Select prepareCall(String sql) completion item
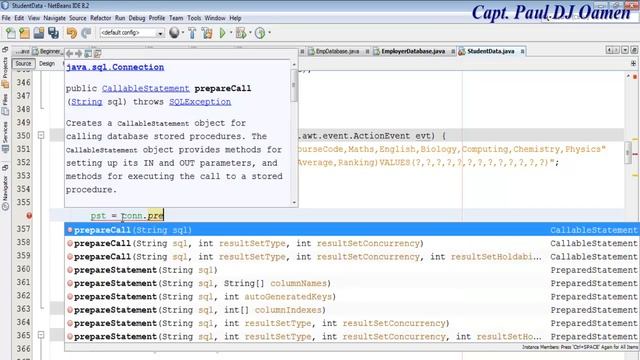Viewport: 640px width, 360px height. pyautogui.click(x=352, y=230)
